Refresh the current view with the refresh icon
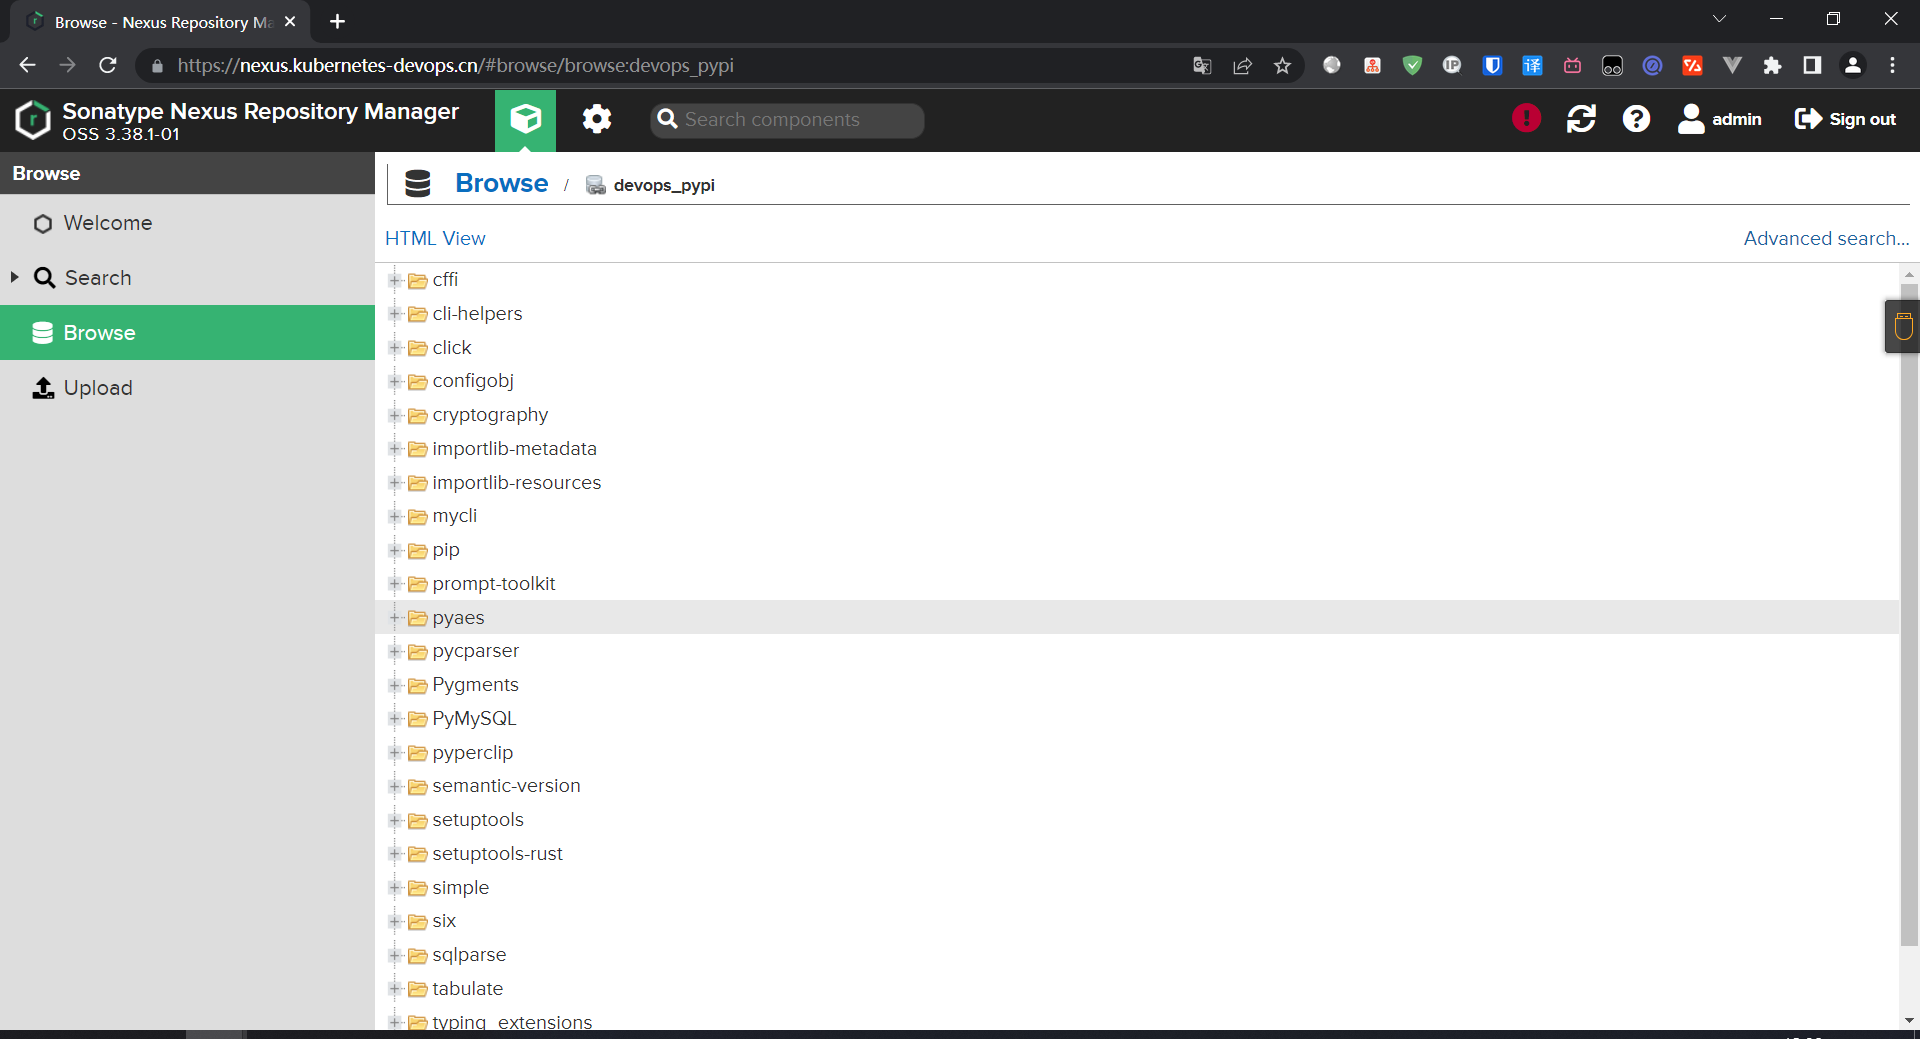1920x1039 pixels. pyautogui.click(x=1581, y=119)
